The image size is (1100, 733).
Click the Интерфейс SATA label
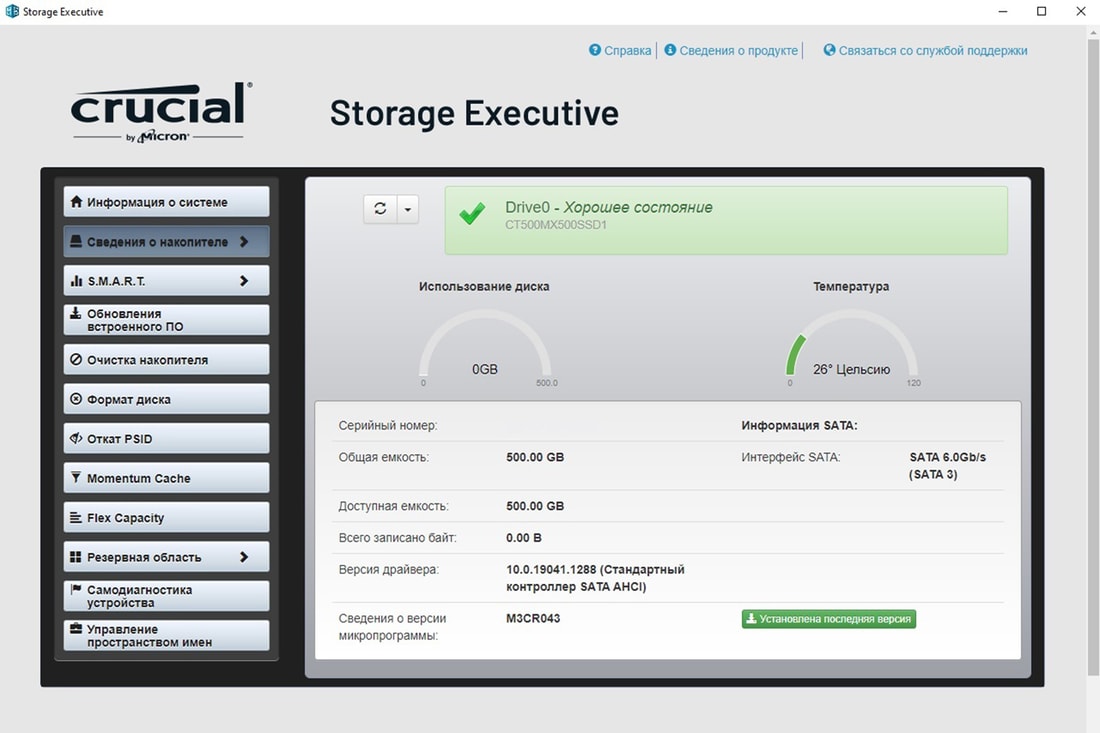pos(791,457)
